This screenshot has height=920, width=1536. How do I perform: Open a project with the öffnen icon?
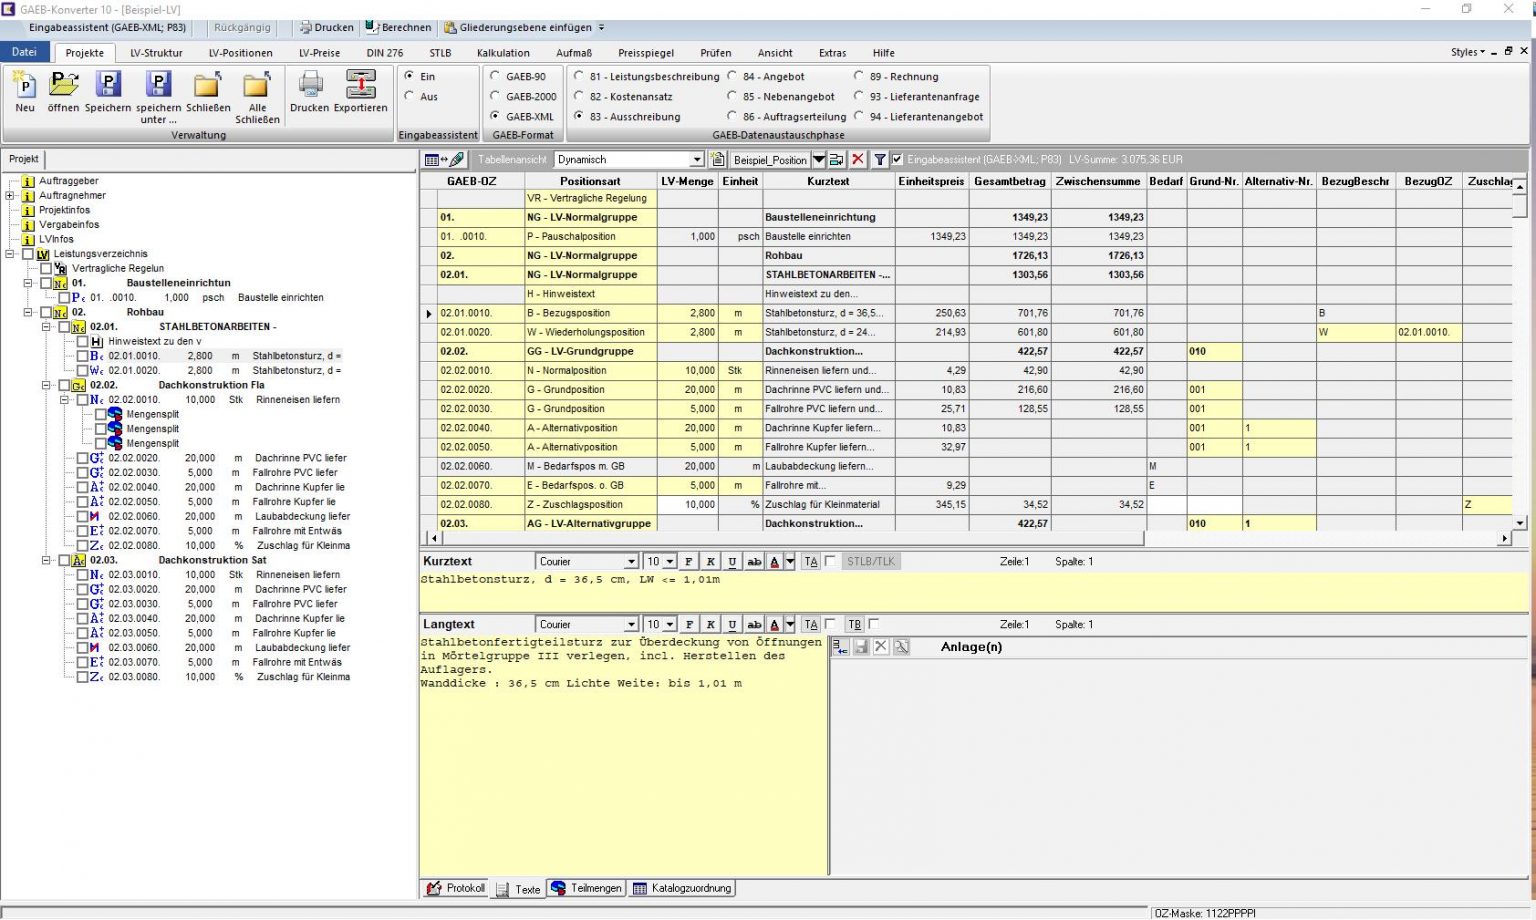(x=63, y=86)
